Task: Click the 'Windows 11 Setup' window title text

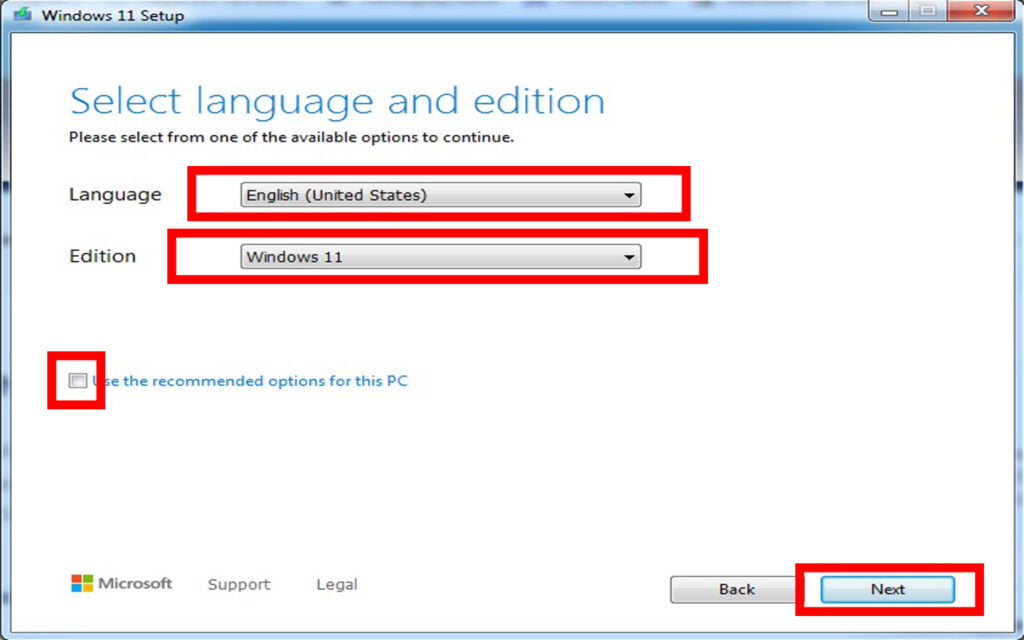Action: pos(112,15)
